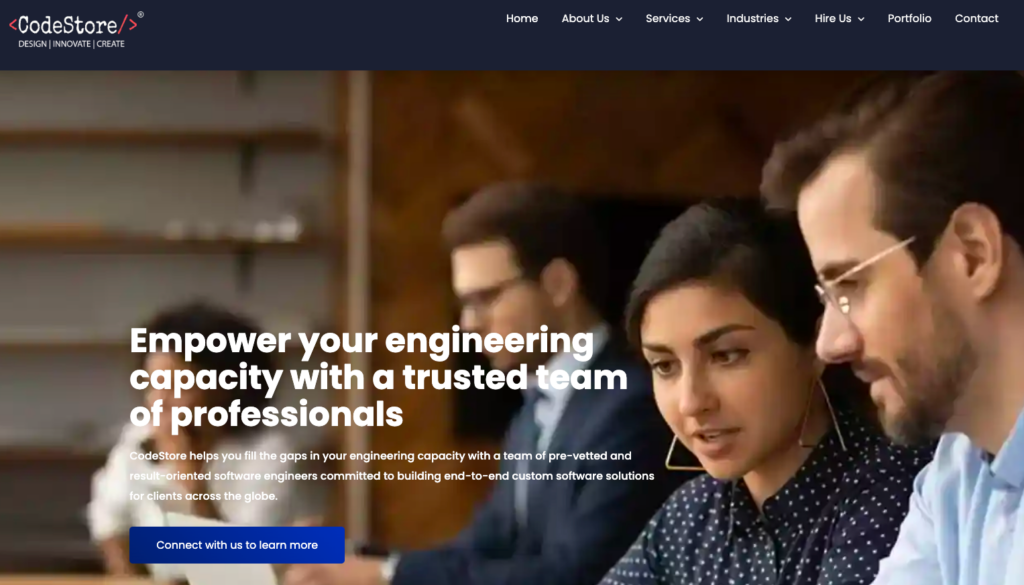The image size is (1024, 585).
Task: Open the Contact page link
Action: click(x=976, y=18)
